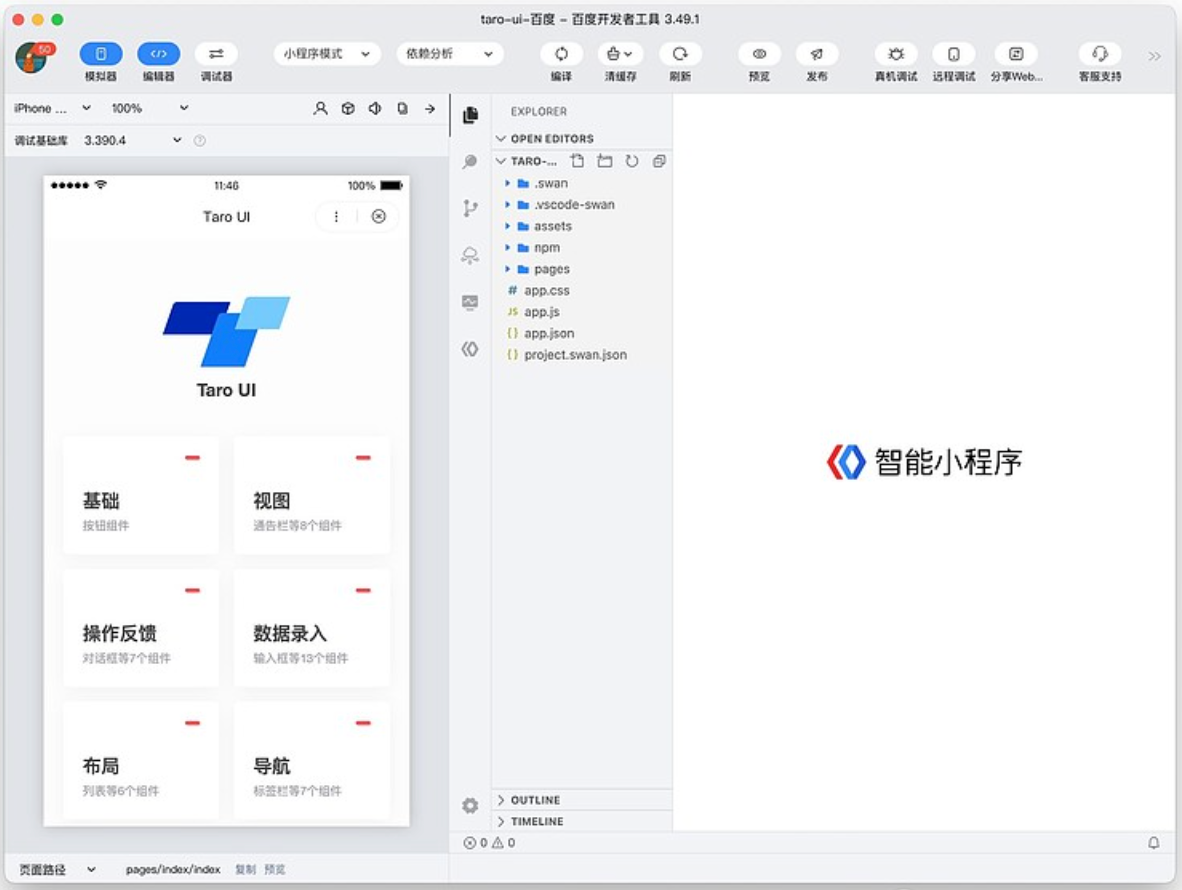Screen dimensions: 1182x890
Task: Open the iPhone device model dropdown
Action: coord(51,109)
